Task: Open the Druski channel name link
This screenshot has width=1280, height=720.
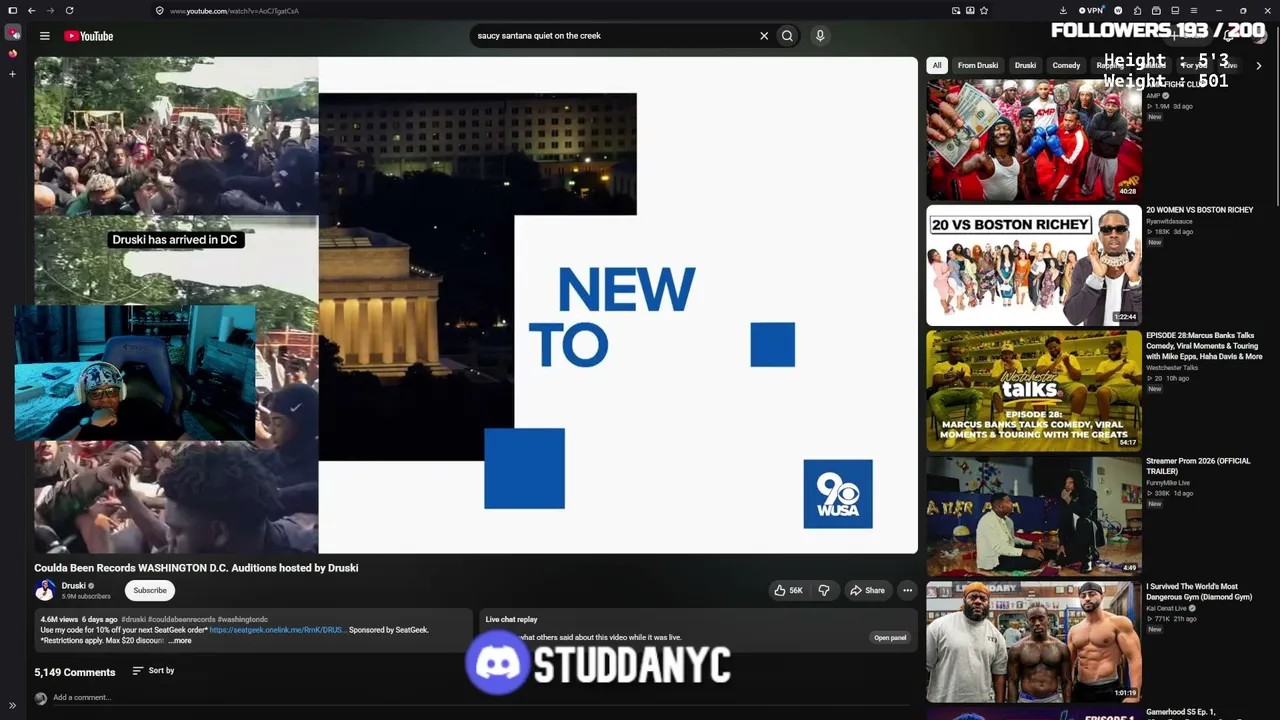Action: point(74,586)
